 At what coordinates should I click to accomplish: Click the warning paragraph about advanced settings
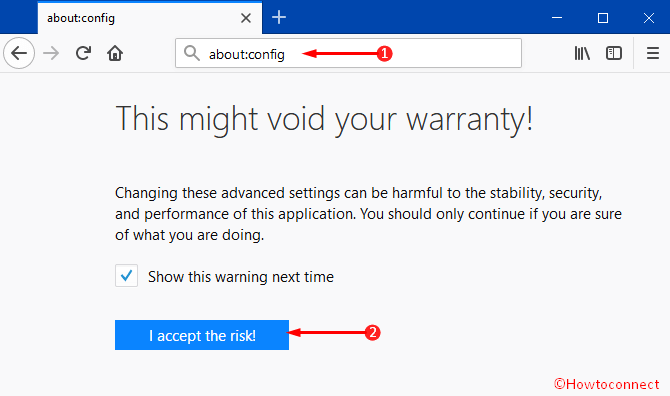[x=368, y=214]
